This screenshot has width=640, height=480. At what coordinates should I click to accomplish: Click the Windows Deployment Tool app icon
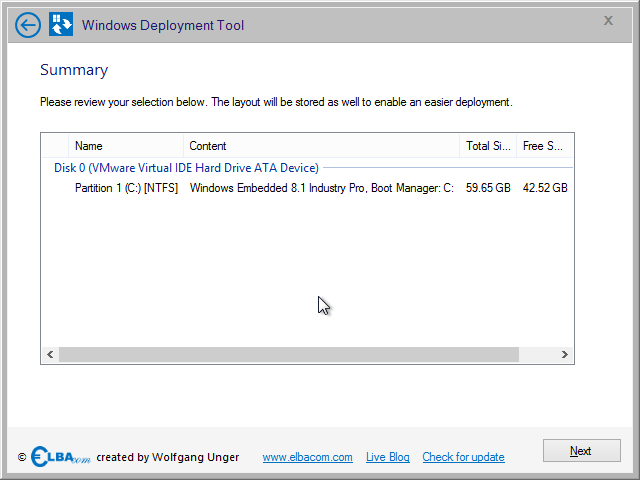(61, 24)
